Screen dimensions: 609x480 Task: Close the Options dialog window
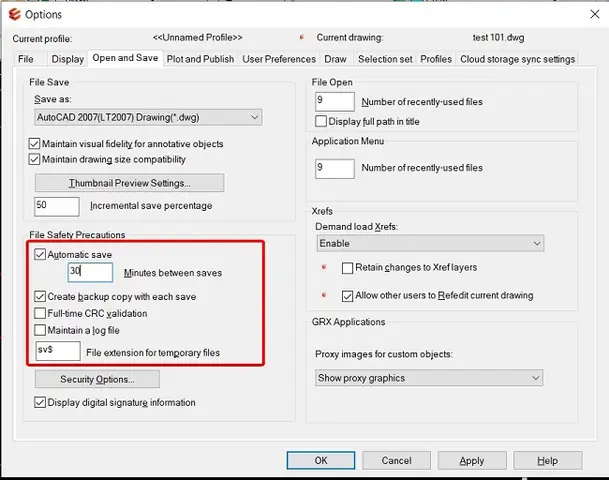(595, 14)
